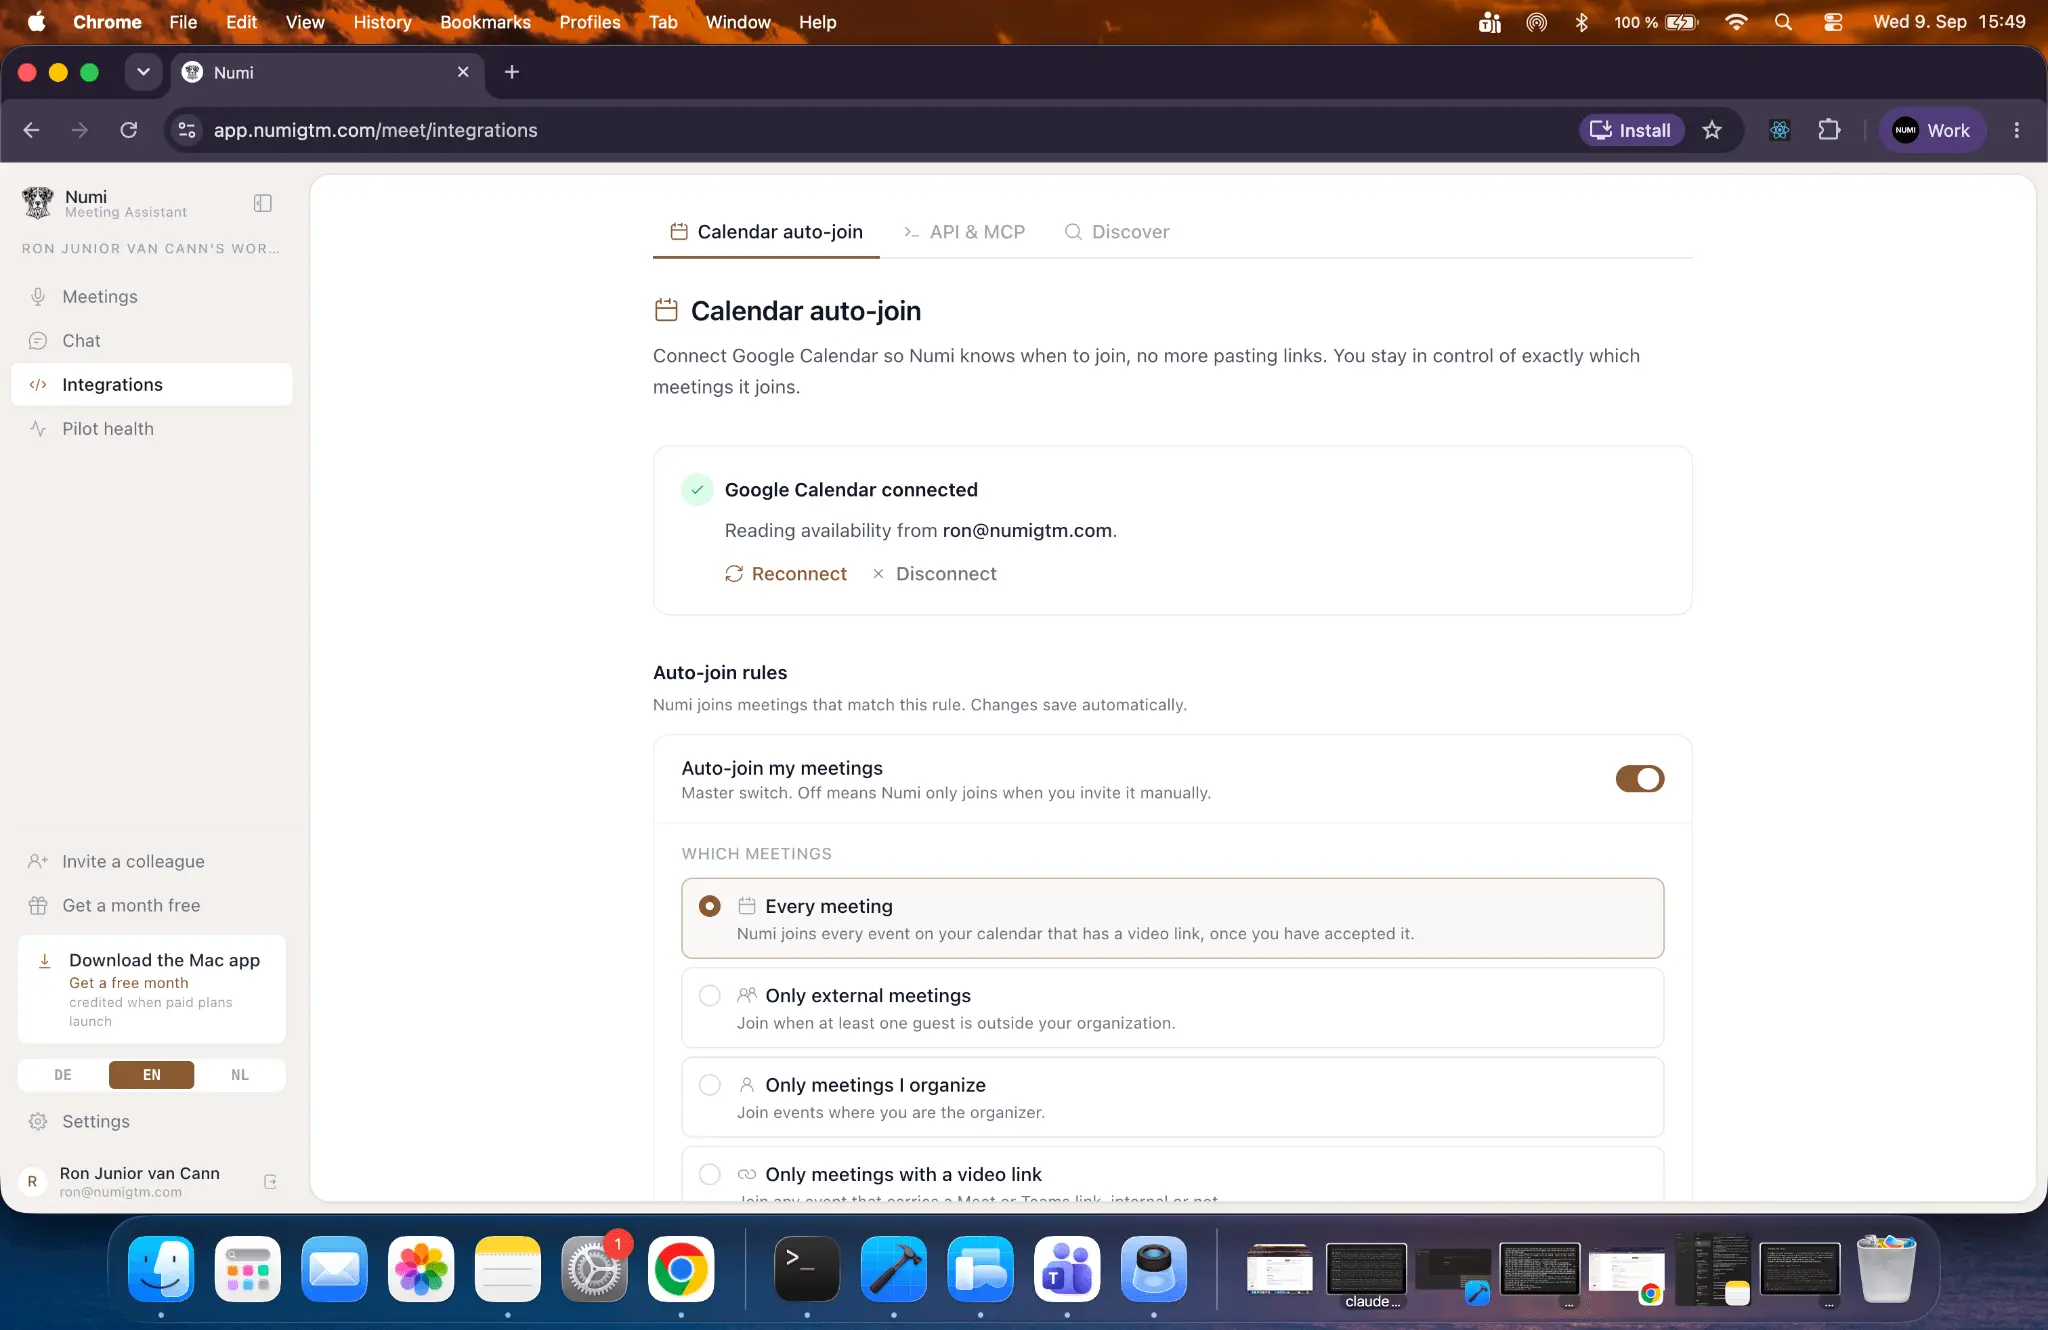Image resolution: width=2048 pixels, height=1330 pixels.
Task: Open the Meetings page in sidebar
Action: tap(151, 297)
